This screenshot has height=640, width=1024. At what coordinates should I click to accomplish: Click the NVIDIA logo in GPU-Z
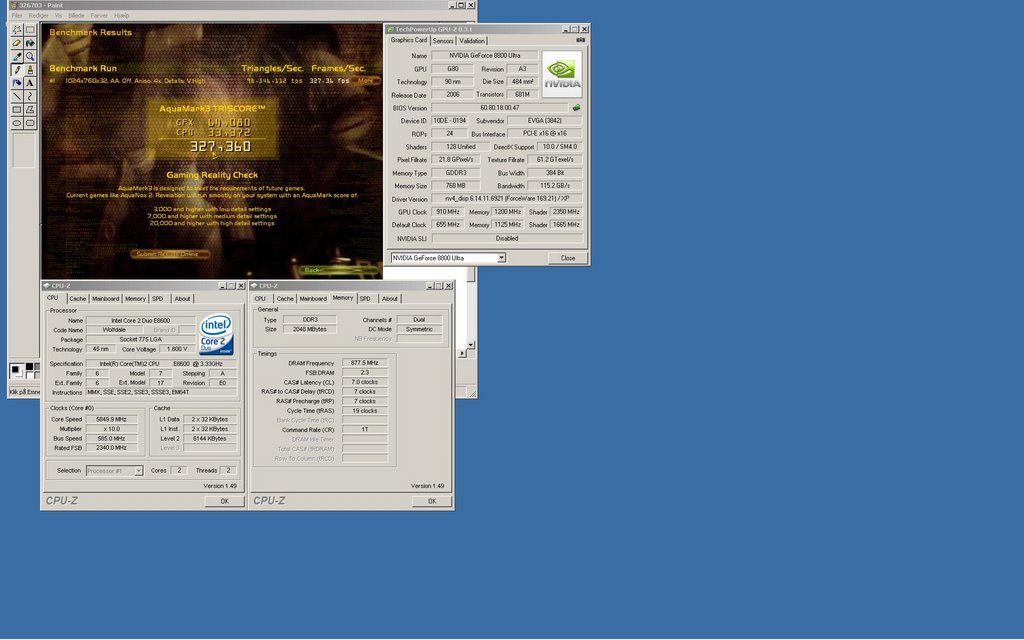point(562,74)
